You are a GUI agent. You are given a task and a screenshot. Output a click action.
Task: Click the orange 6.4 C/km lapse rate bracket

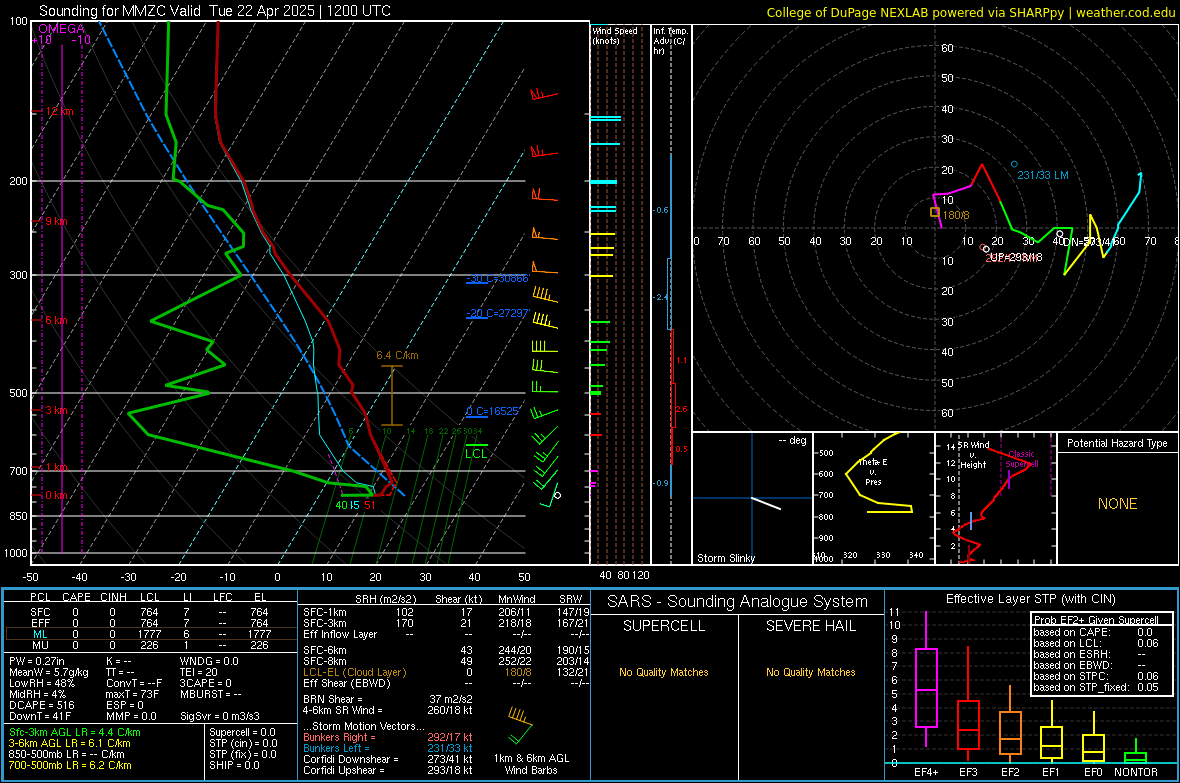point(391,396)
